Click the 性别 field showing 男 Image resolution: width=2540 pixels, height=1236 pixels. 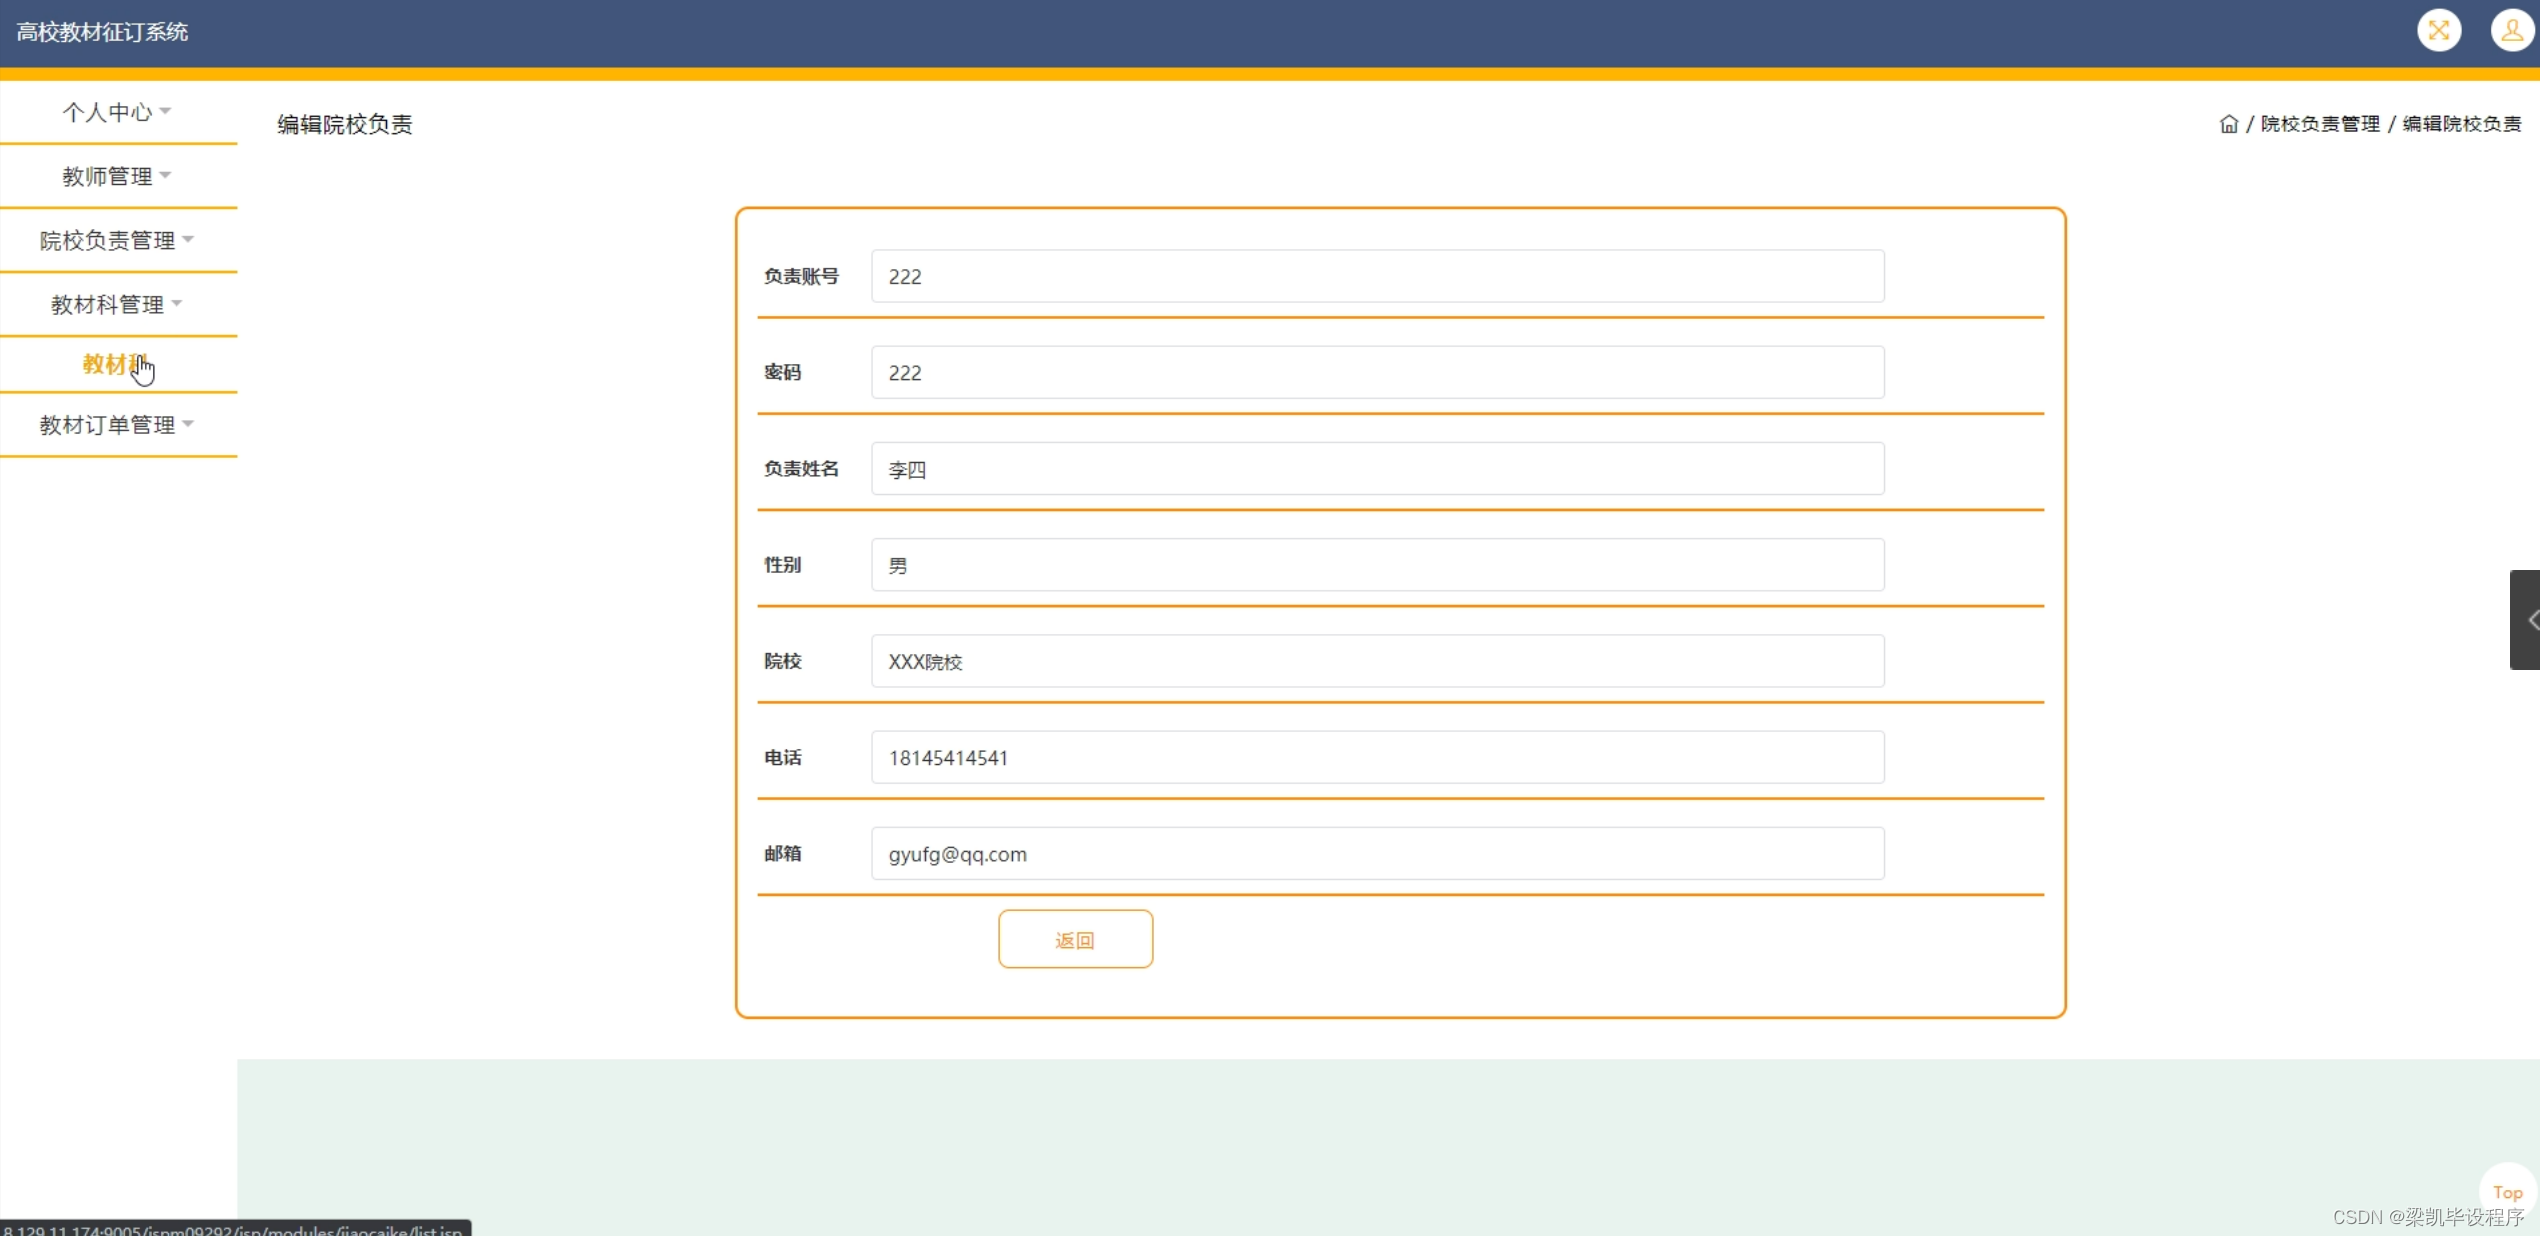(1377, 565)
